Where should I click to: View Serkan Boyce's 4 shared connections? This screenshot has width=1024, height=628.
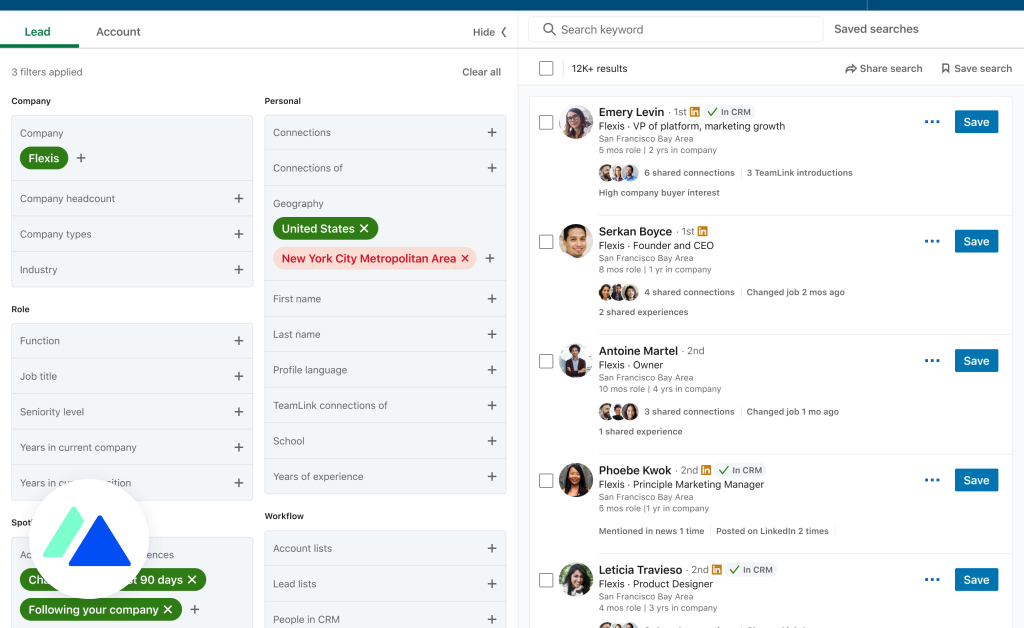click(x=689, y=292)
